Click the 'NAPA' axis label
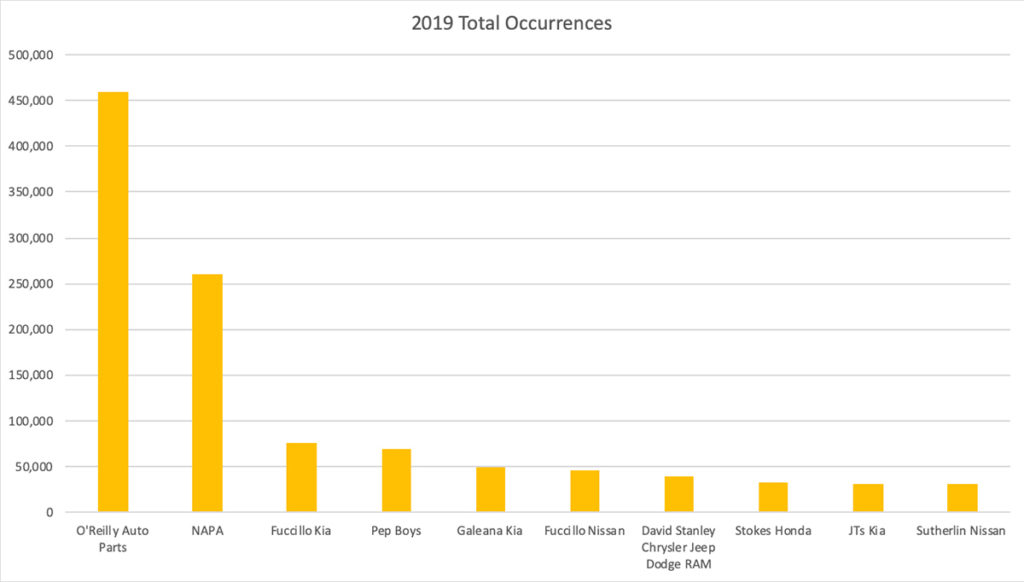1024x582 pixels. coord(207,530)
